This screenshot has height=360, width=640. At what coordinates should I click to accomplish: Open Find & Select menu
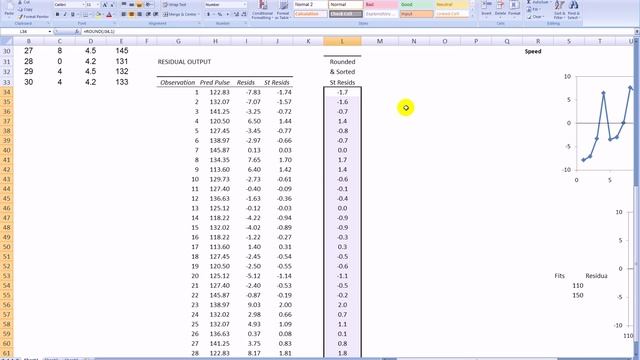click(x=573, y=10)
